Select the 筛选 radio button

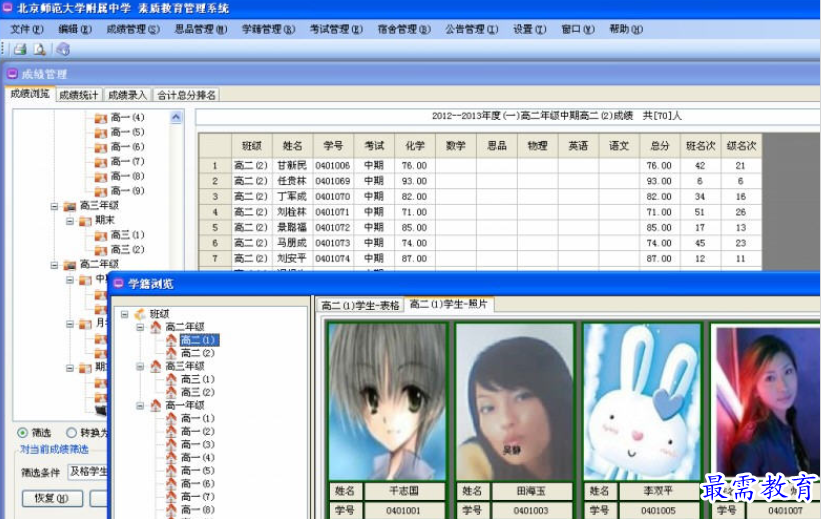23,433
